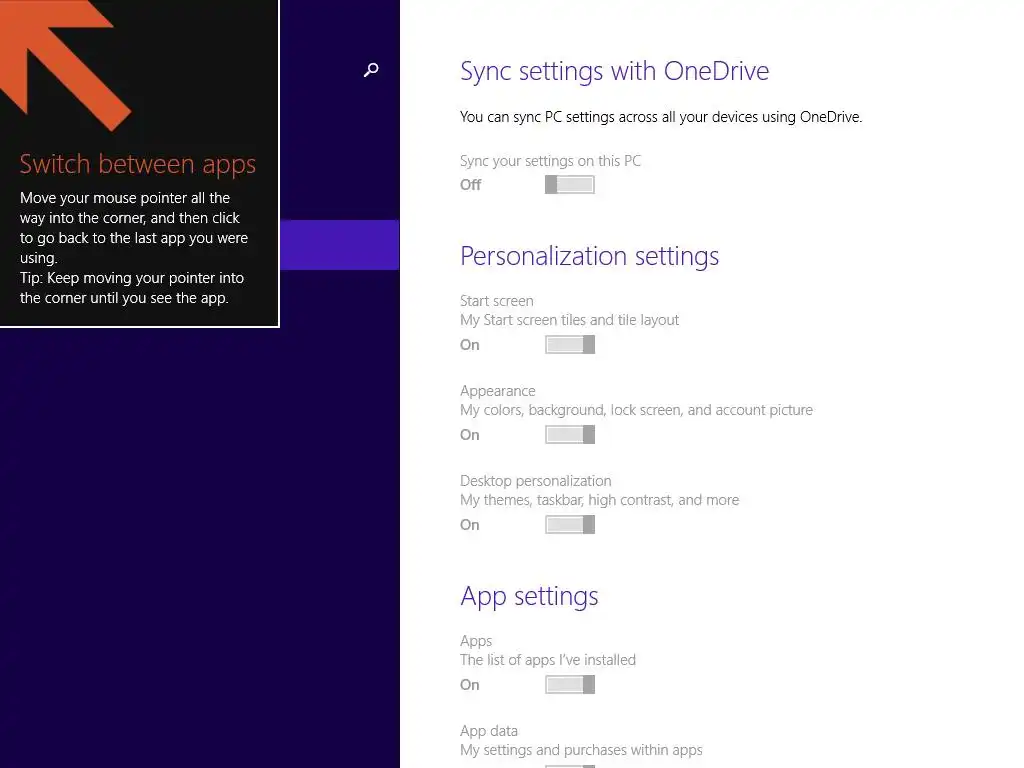
Task: Toggle Sync your settings on this PC
Action: click(x=569, y=185)
